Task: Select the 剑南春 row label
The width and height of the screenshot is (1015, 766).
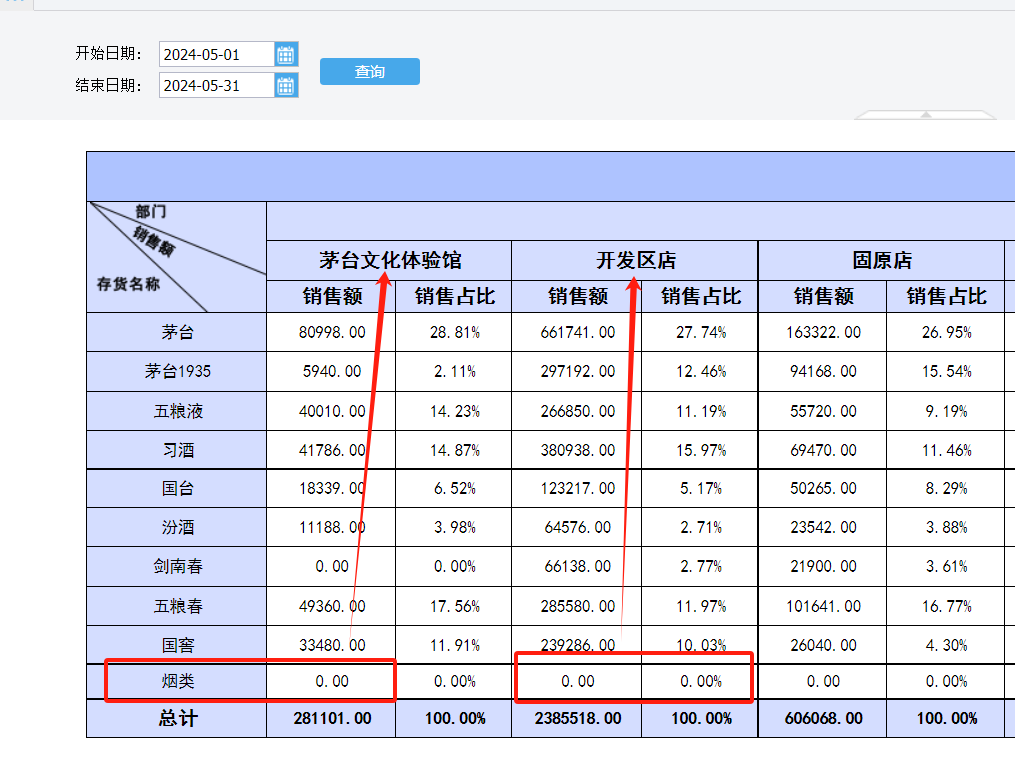Action: coord(177,567)
